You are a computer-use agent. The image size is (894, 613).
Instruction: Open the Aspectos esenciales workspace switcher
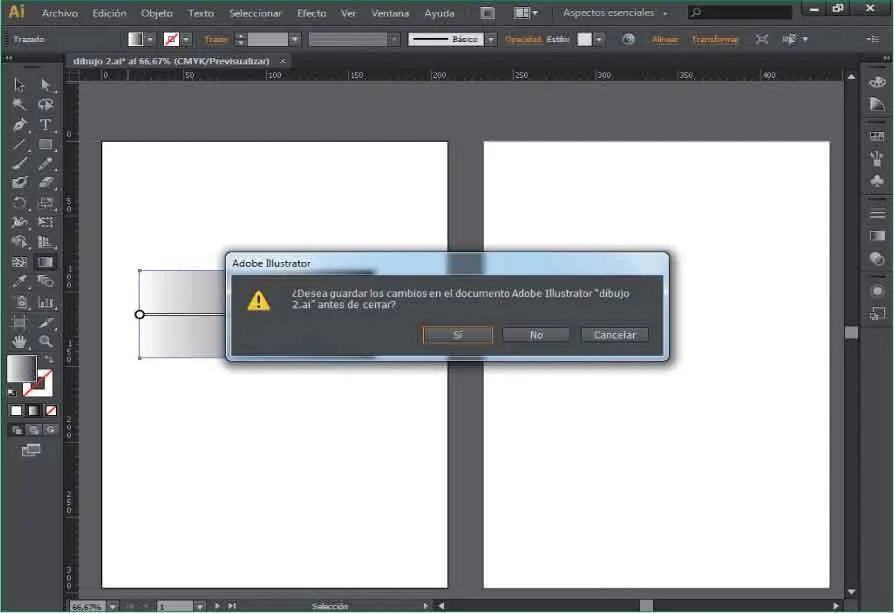point(615,13)
